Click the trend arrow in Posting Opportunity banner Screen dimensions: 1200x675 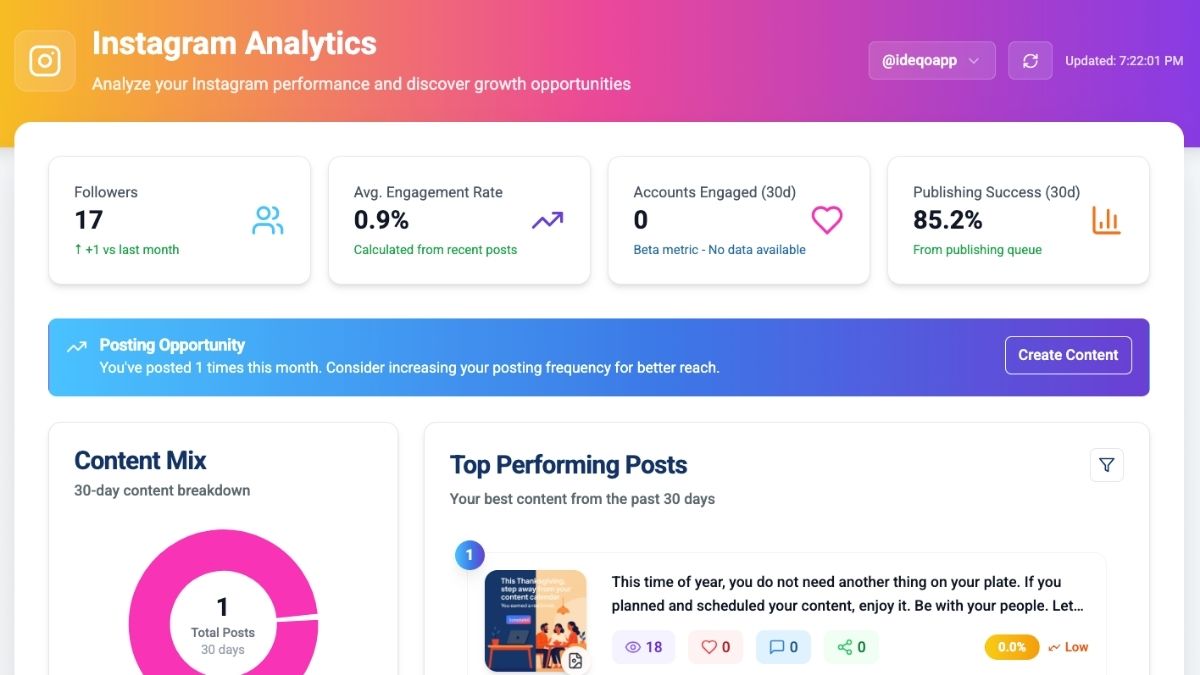tap(77, 345)
